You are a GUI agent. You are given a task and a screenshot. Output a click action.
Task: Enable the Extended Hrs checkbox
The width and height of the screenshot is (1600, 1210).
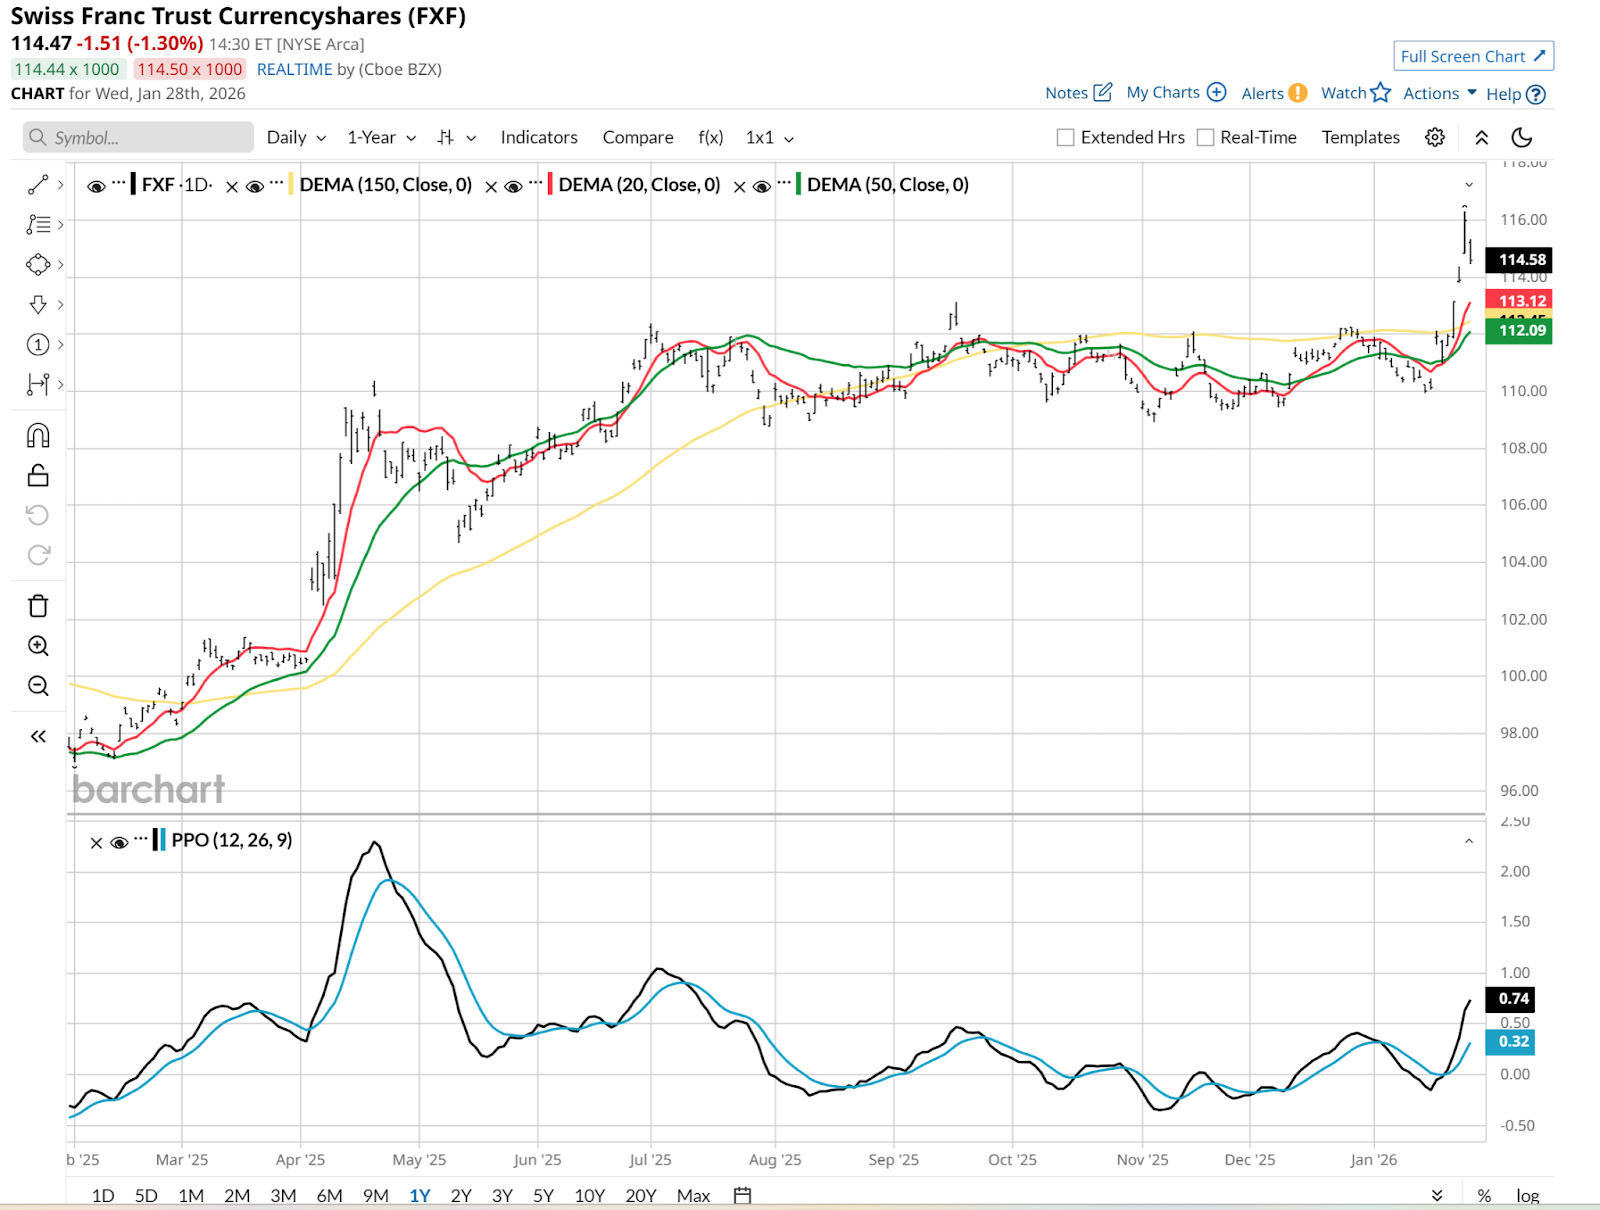coord(1066,138)
